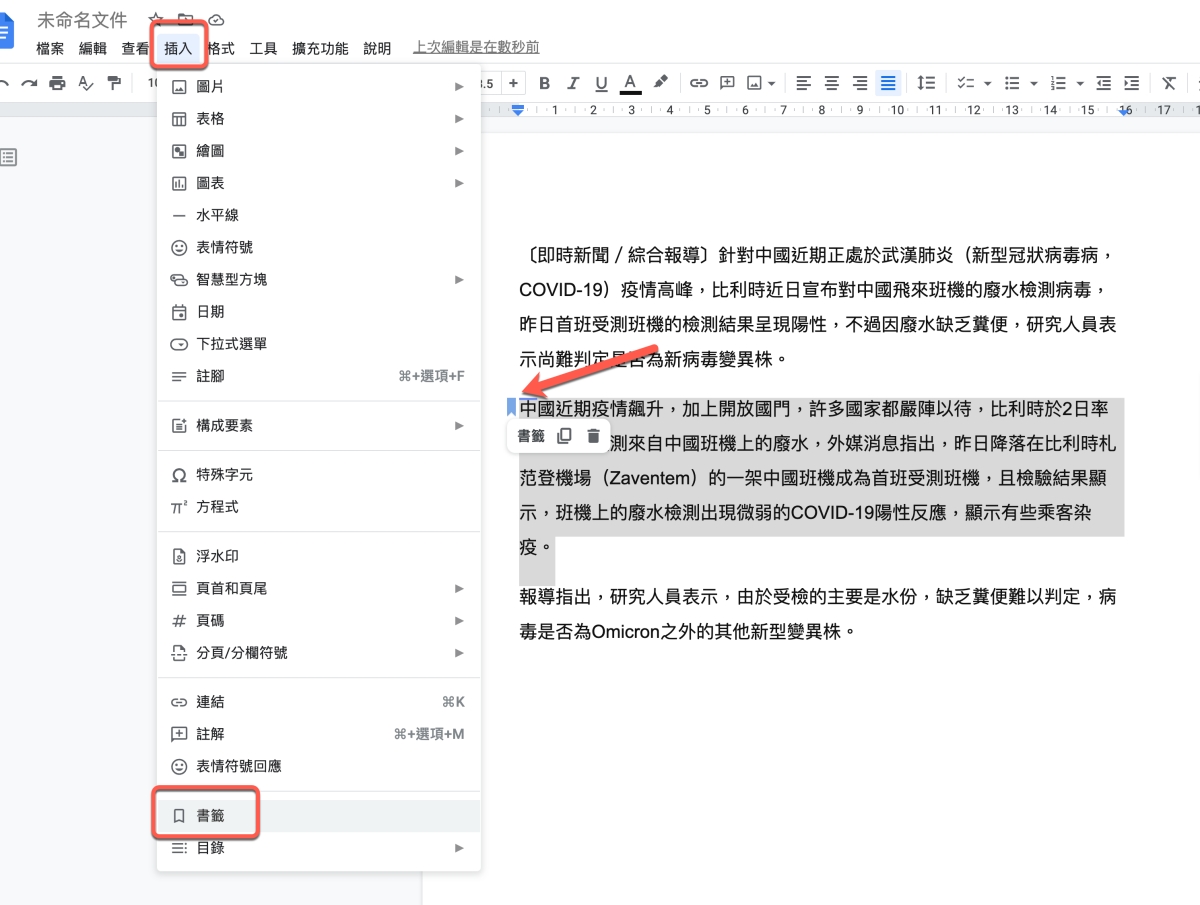Toggle italic formatting
Image resolution: width=1200 pixels, height=905 pixels.
pyautogui.click(x=573, y=83)
